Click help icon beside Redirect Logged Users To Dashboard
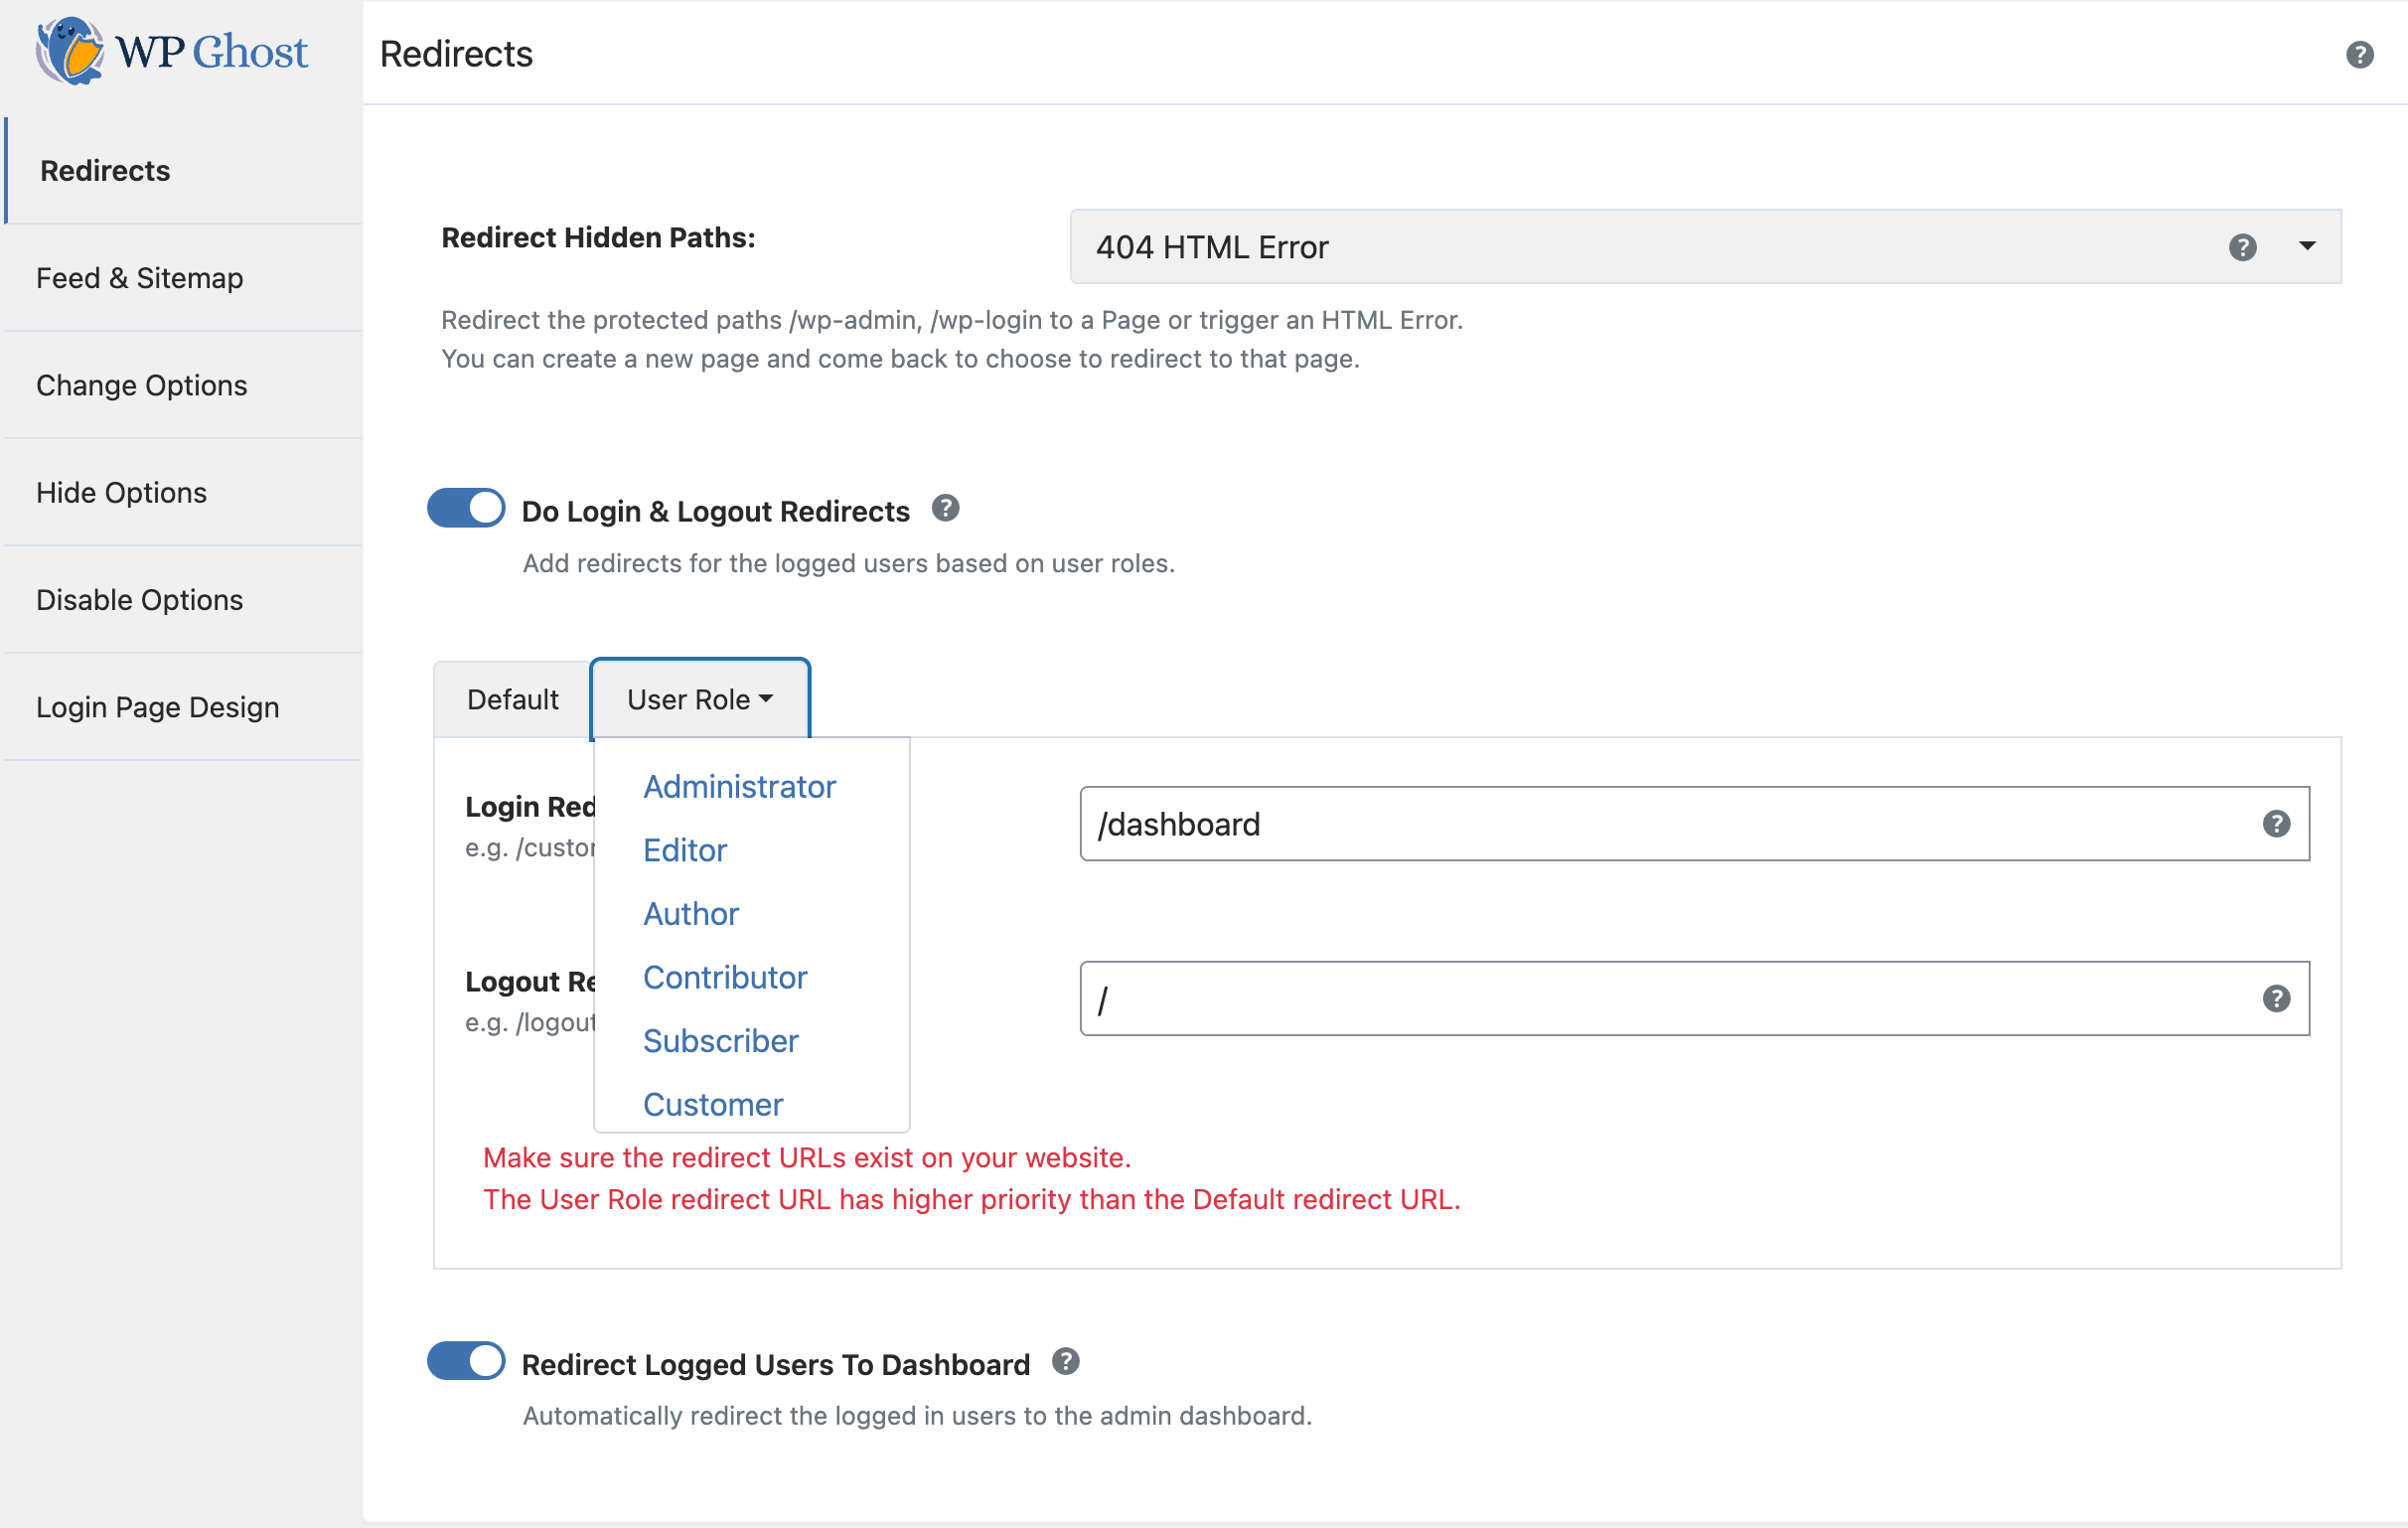Image resolution: width=2408 pixels, height=1528 pixels. 1065,1362
